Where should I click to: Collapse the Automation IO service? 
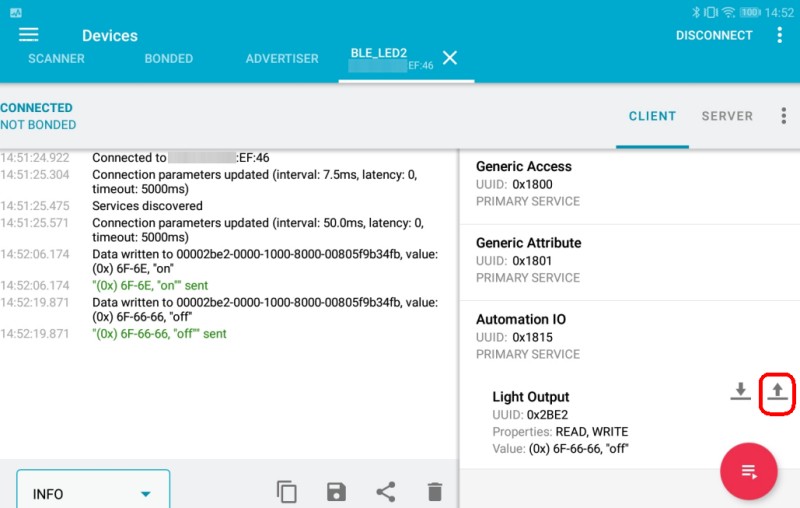coord(630,337)
